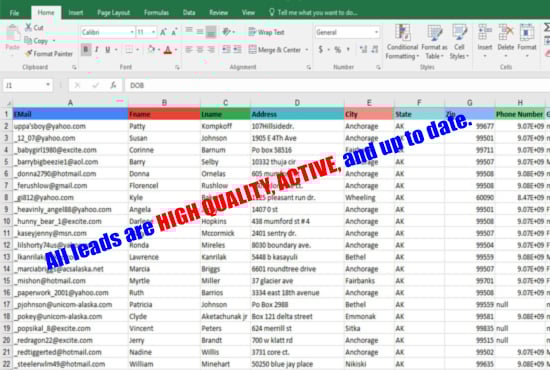Click the Increase Indent icon
The height and width of the screenshot is (370, 550).
point(237,49)
